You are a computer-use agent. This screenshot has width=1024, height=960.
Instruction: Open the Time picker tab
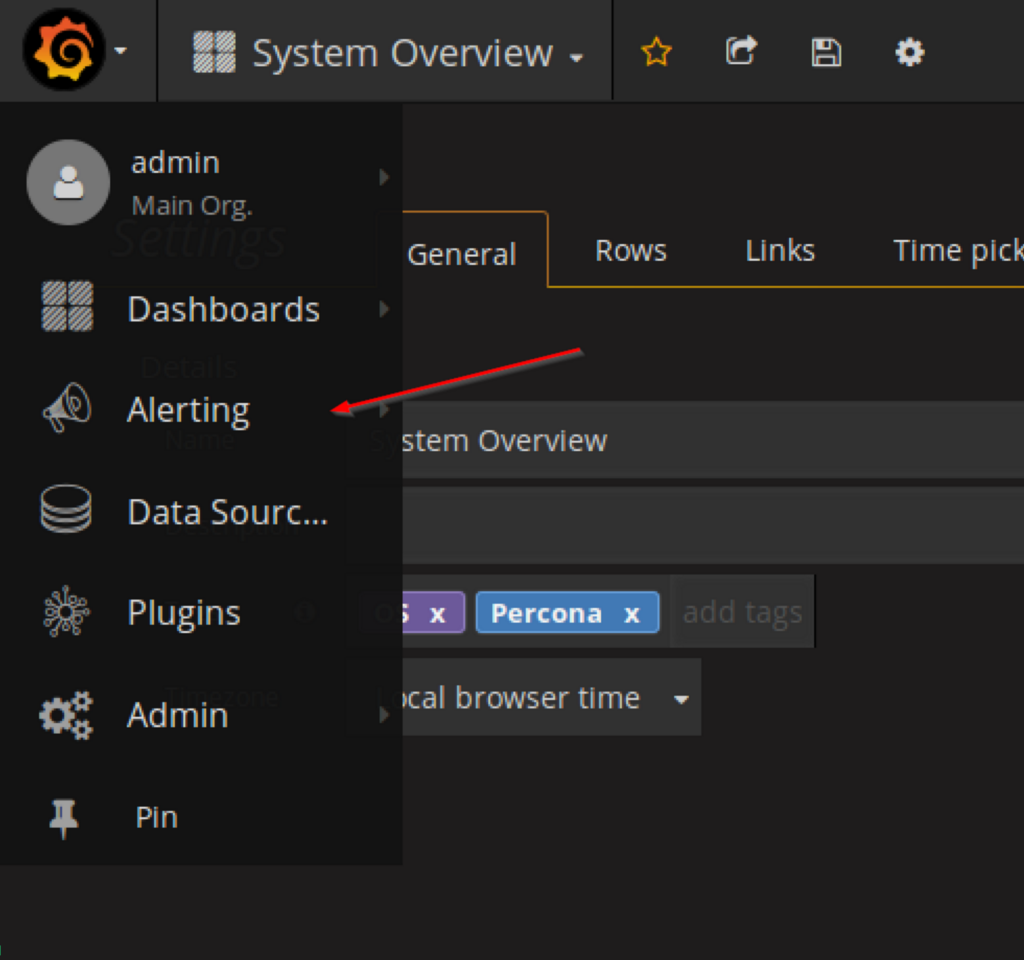(x=957, y=250)
